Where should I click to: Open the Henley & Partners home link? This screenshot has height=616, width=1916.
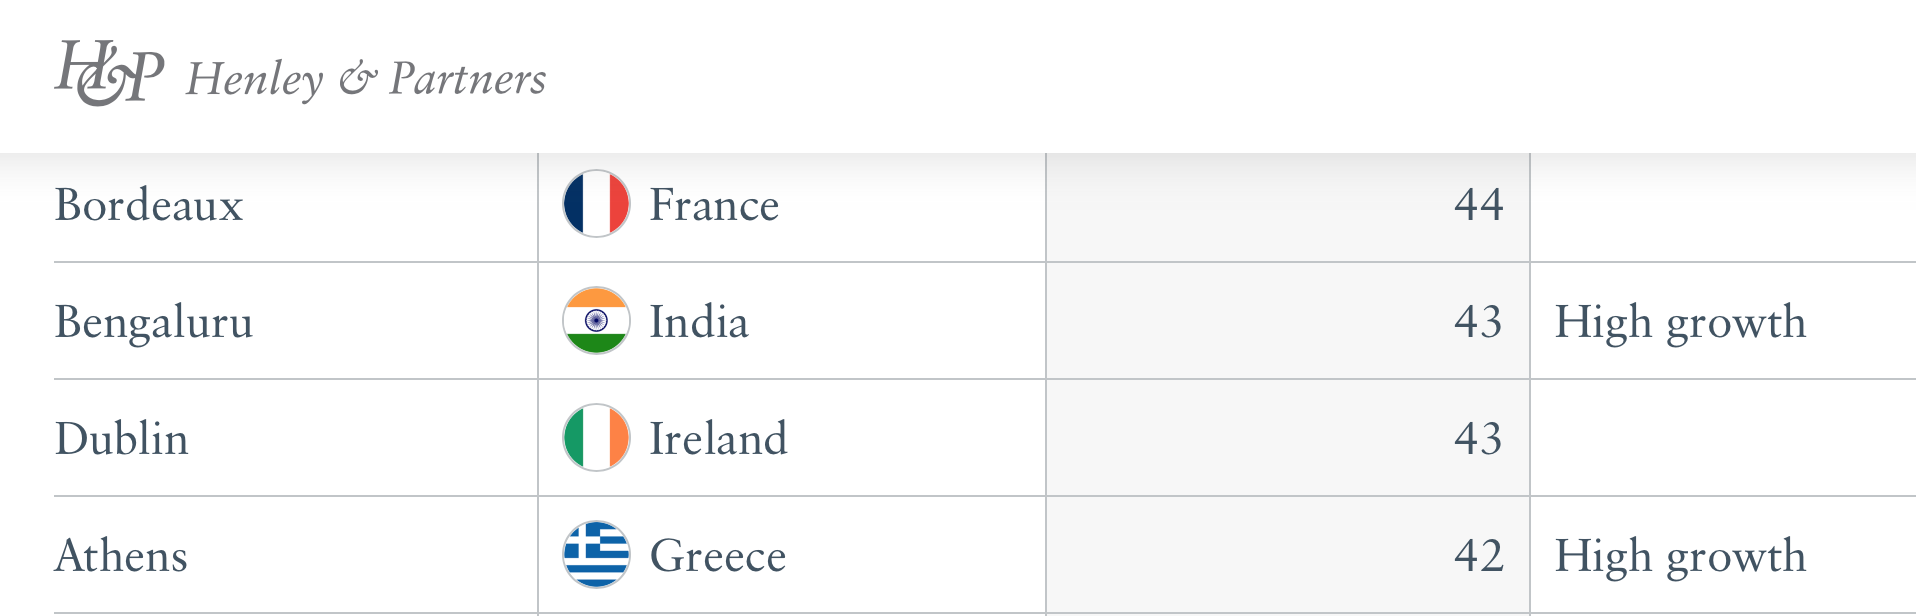(366, 79)
